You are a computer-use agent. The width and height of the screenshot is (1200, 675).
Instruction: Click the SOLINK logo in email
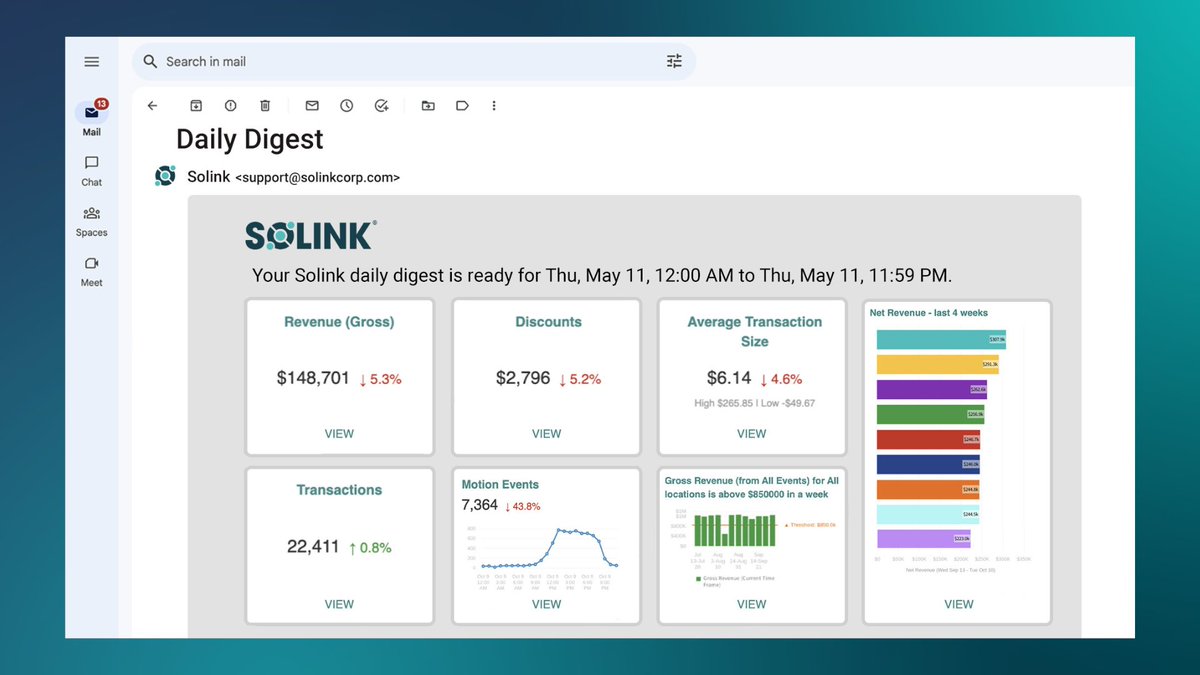[x=311, y=235]
